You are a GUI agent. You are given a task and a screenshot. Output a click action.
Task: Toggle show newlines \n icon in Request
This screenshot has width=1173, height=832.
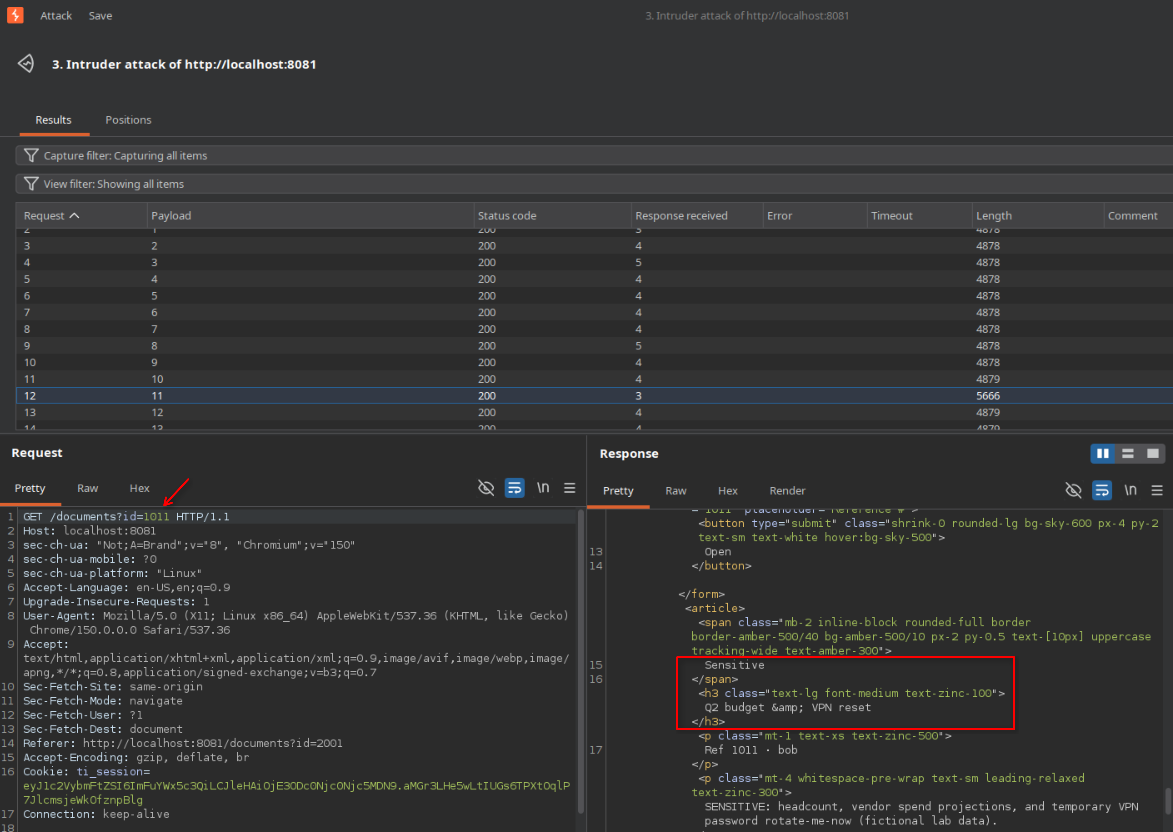(x=543, y=488)
